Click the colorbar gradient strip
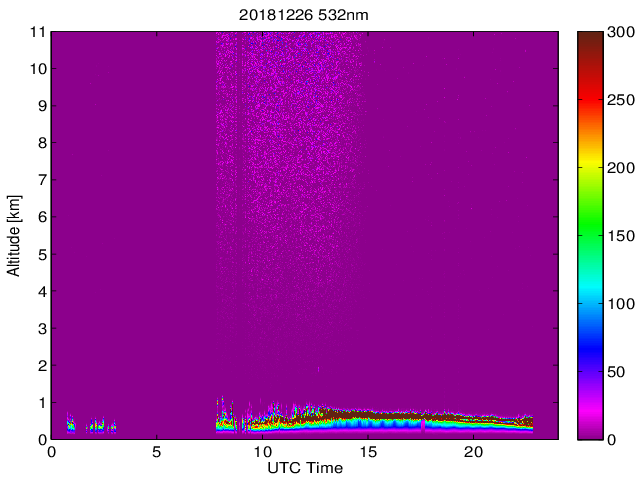This screenshot has width=640, height=480. pos(590,236)
